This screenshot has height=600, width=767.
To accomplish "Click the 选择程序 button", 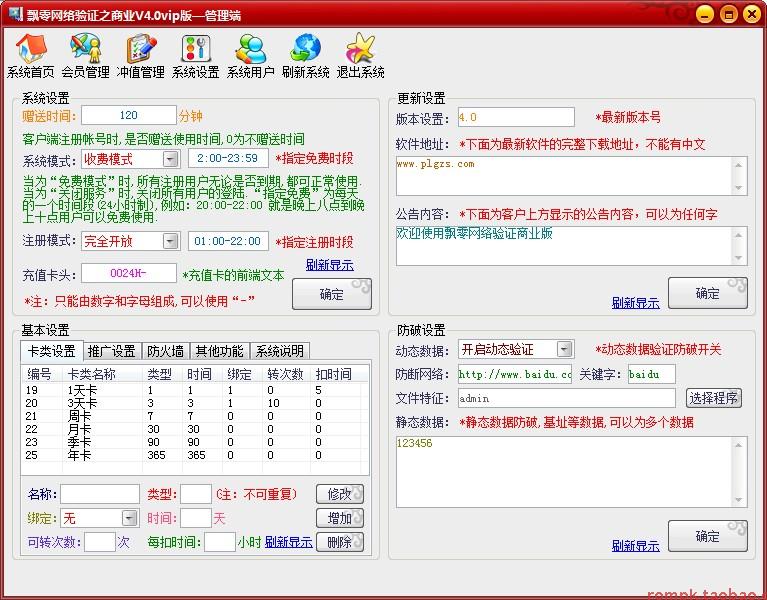I will 714,398.
